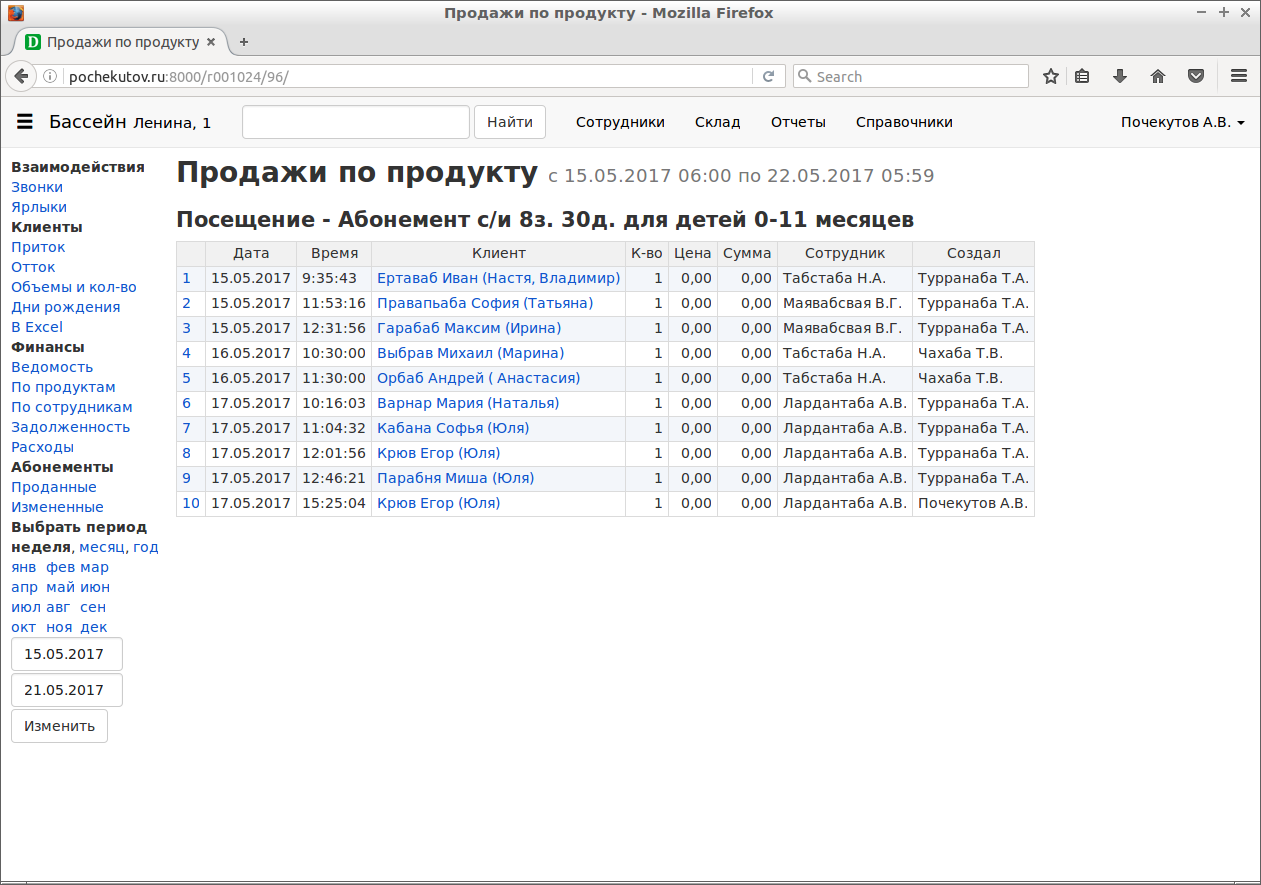This screenshot has width=1261, height=885.
Task: Select the месяц period link
Action: 102,547
